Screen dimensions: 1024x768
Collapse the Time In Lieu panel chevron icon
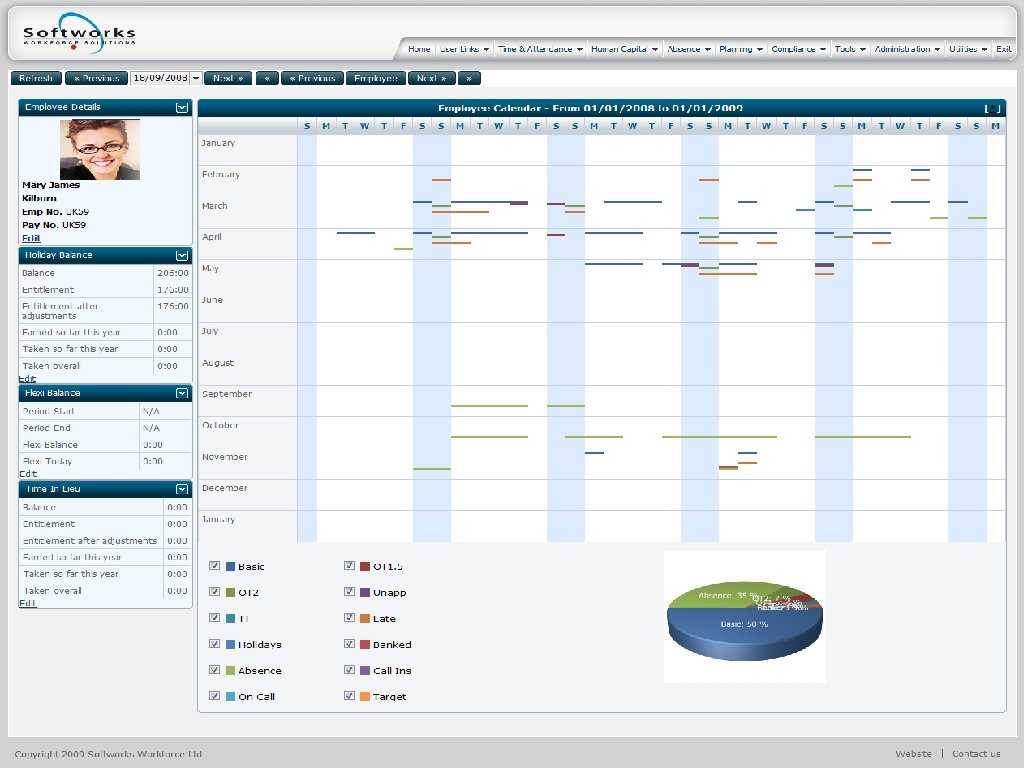tap(183, 489)
